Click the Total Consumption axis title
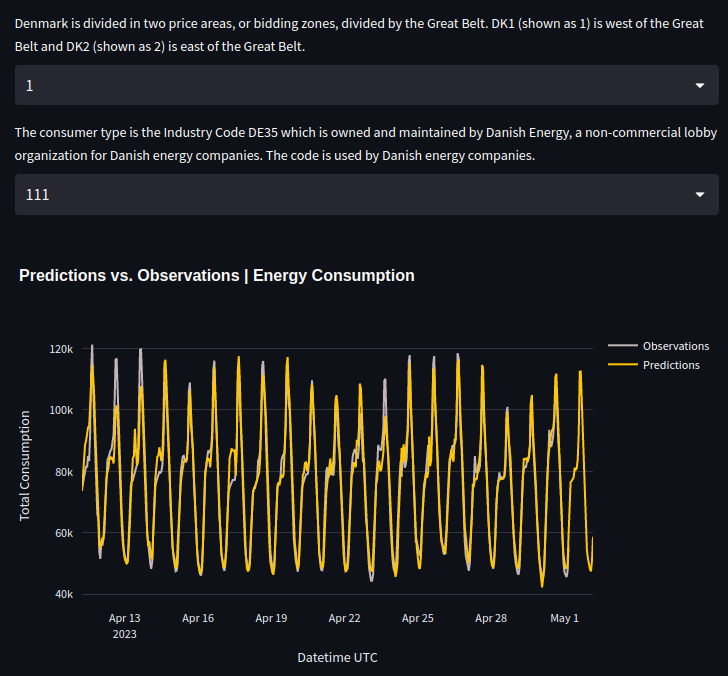This screenshot has width=728, height=676. 26,465
